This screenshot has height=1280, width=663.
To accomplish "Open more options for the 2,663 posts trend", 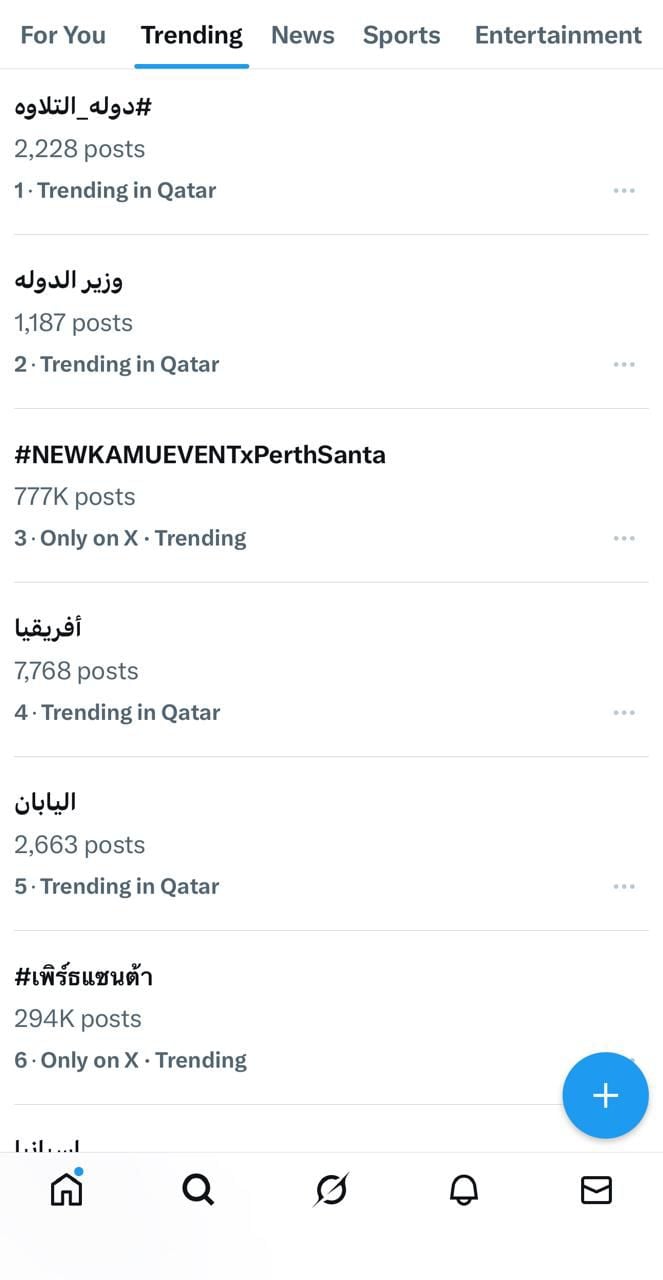I will [624, 886].
